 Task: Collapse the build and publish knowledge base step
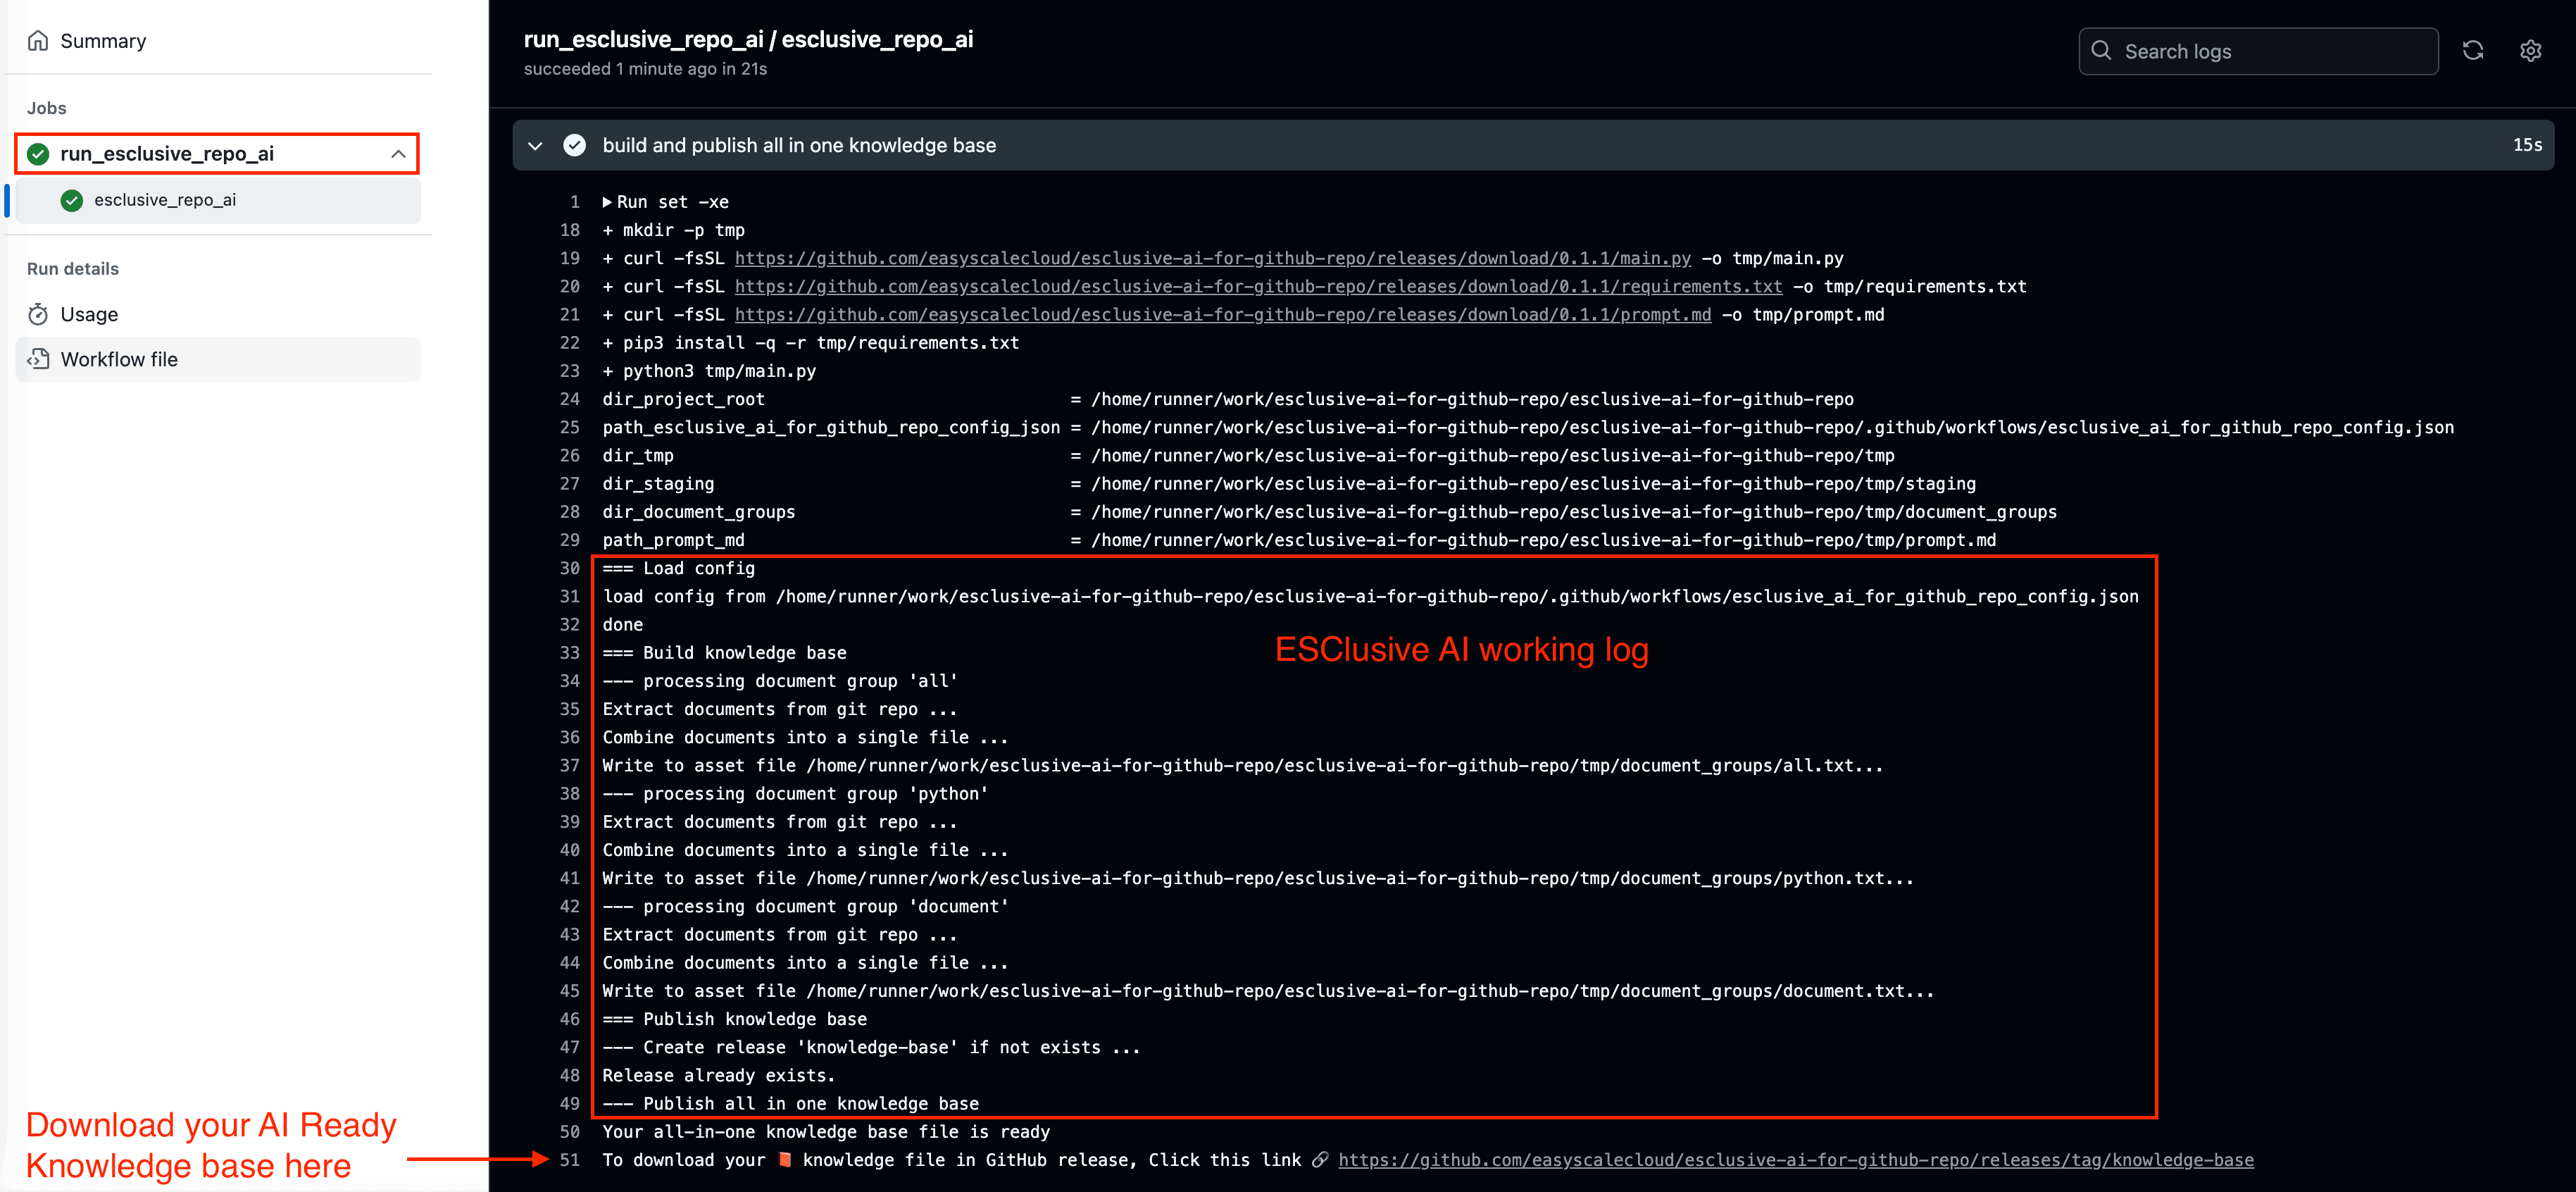[x=535, y=145]
